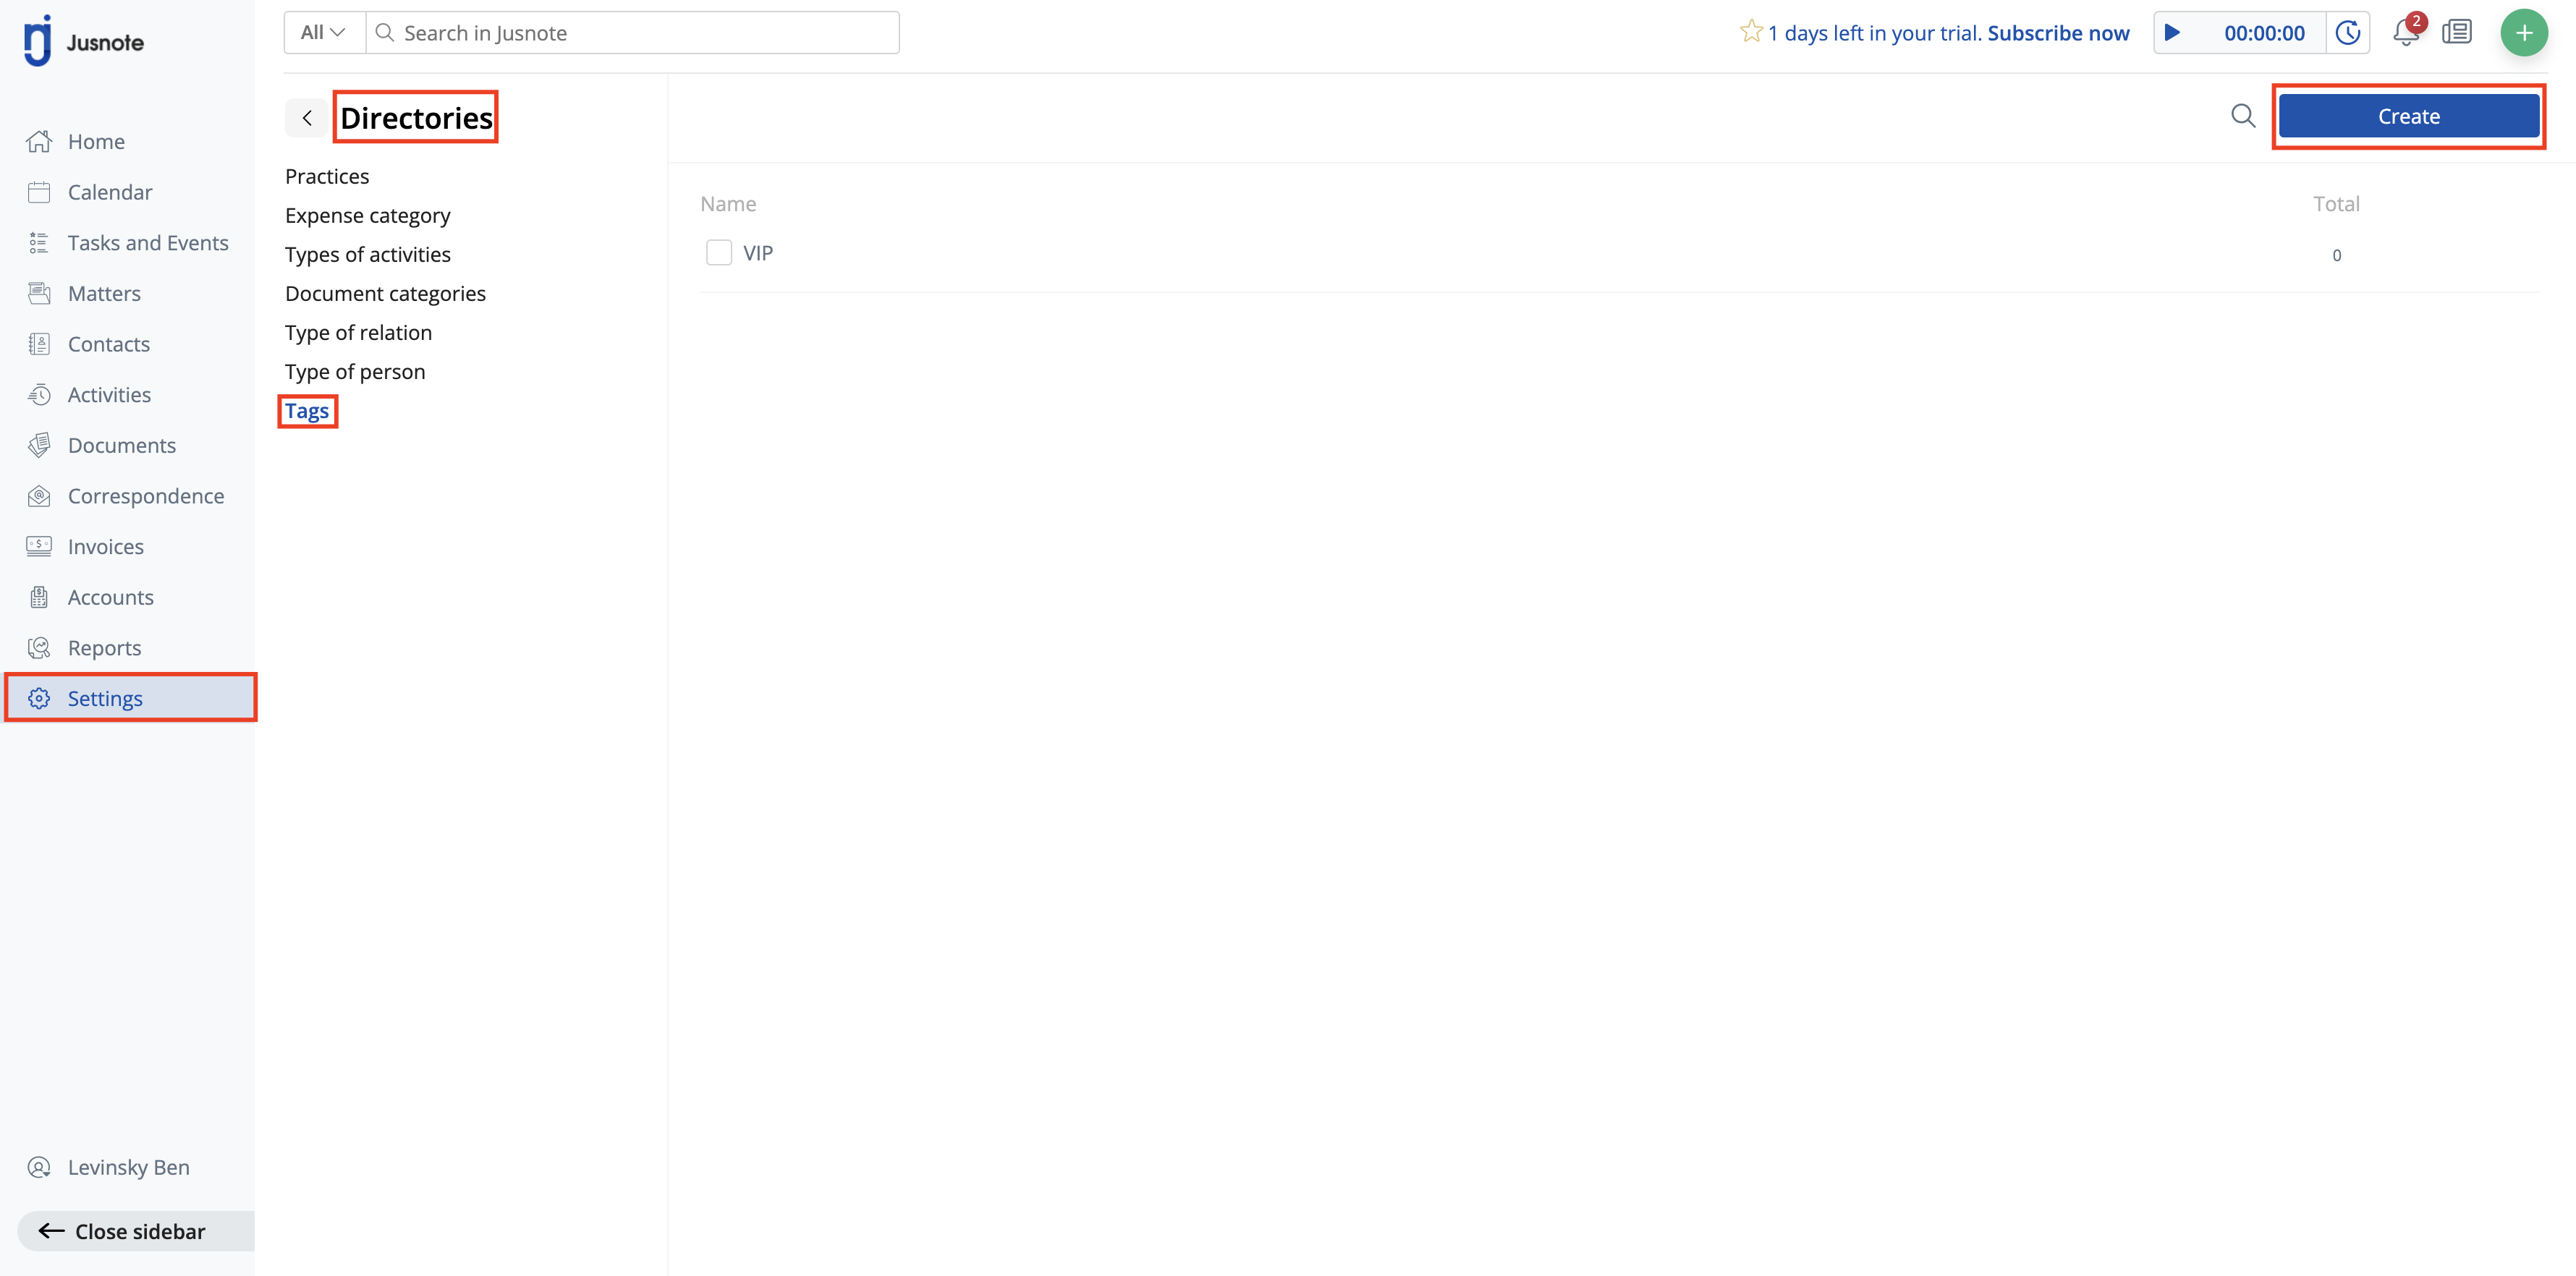Focus the Search in Jusnote field
The width and height of the screenshot is (2576, 1276).
[x=632, y=33]
